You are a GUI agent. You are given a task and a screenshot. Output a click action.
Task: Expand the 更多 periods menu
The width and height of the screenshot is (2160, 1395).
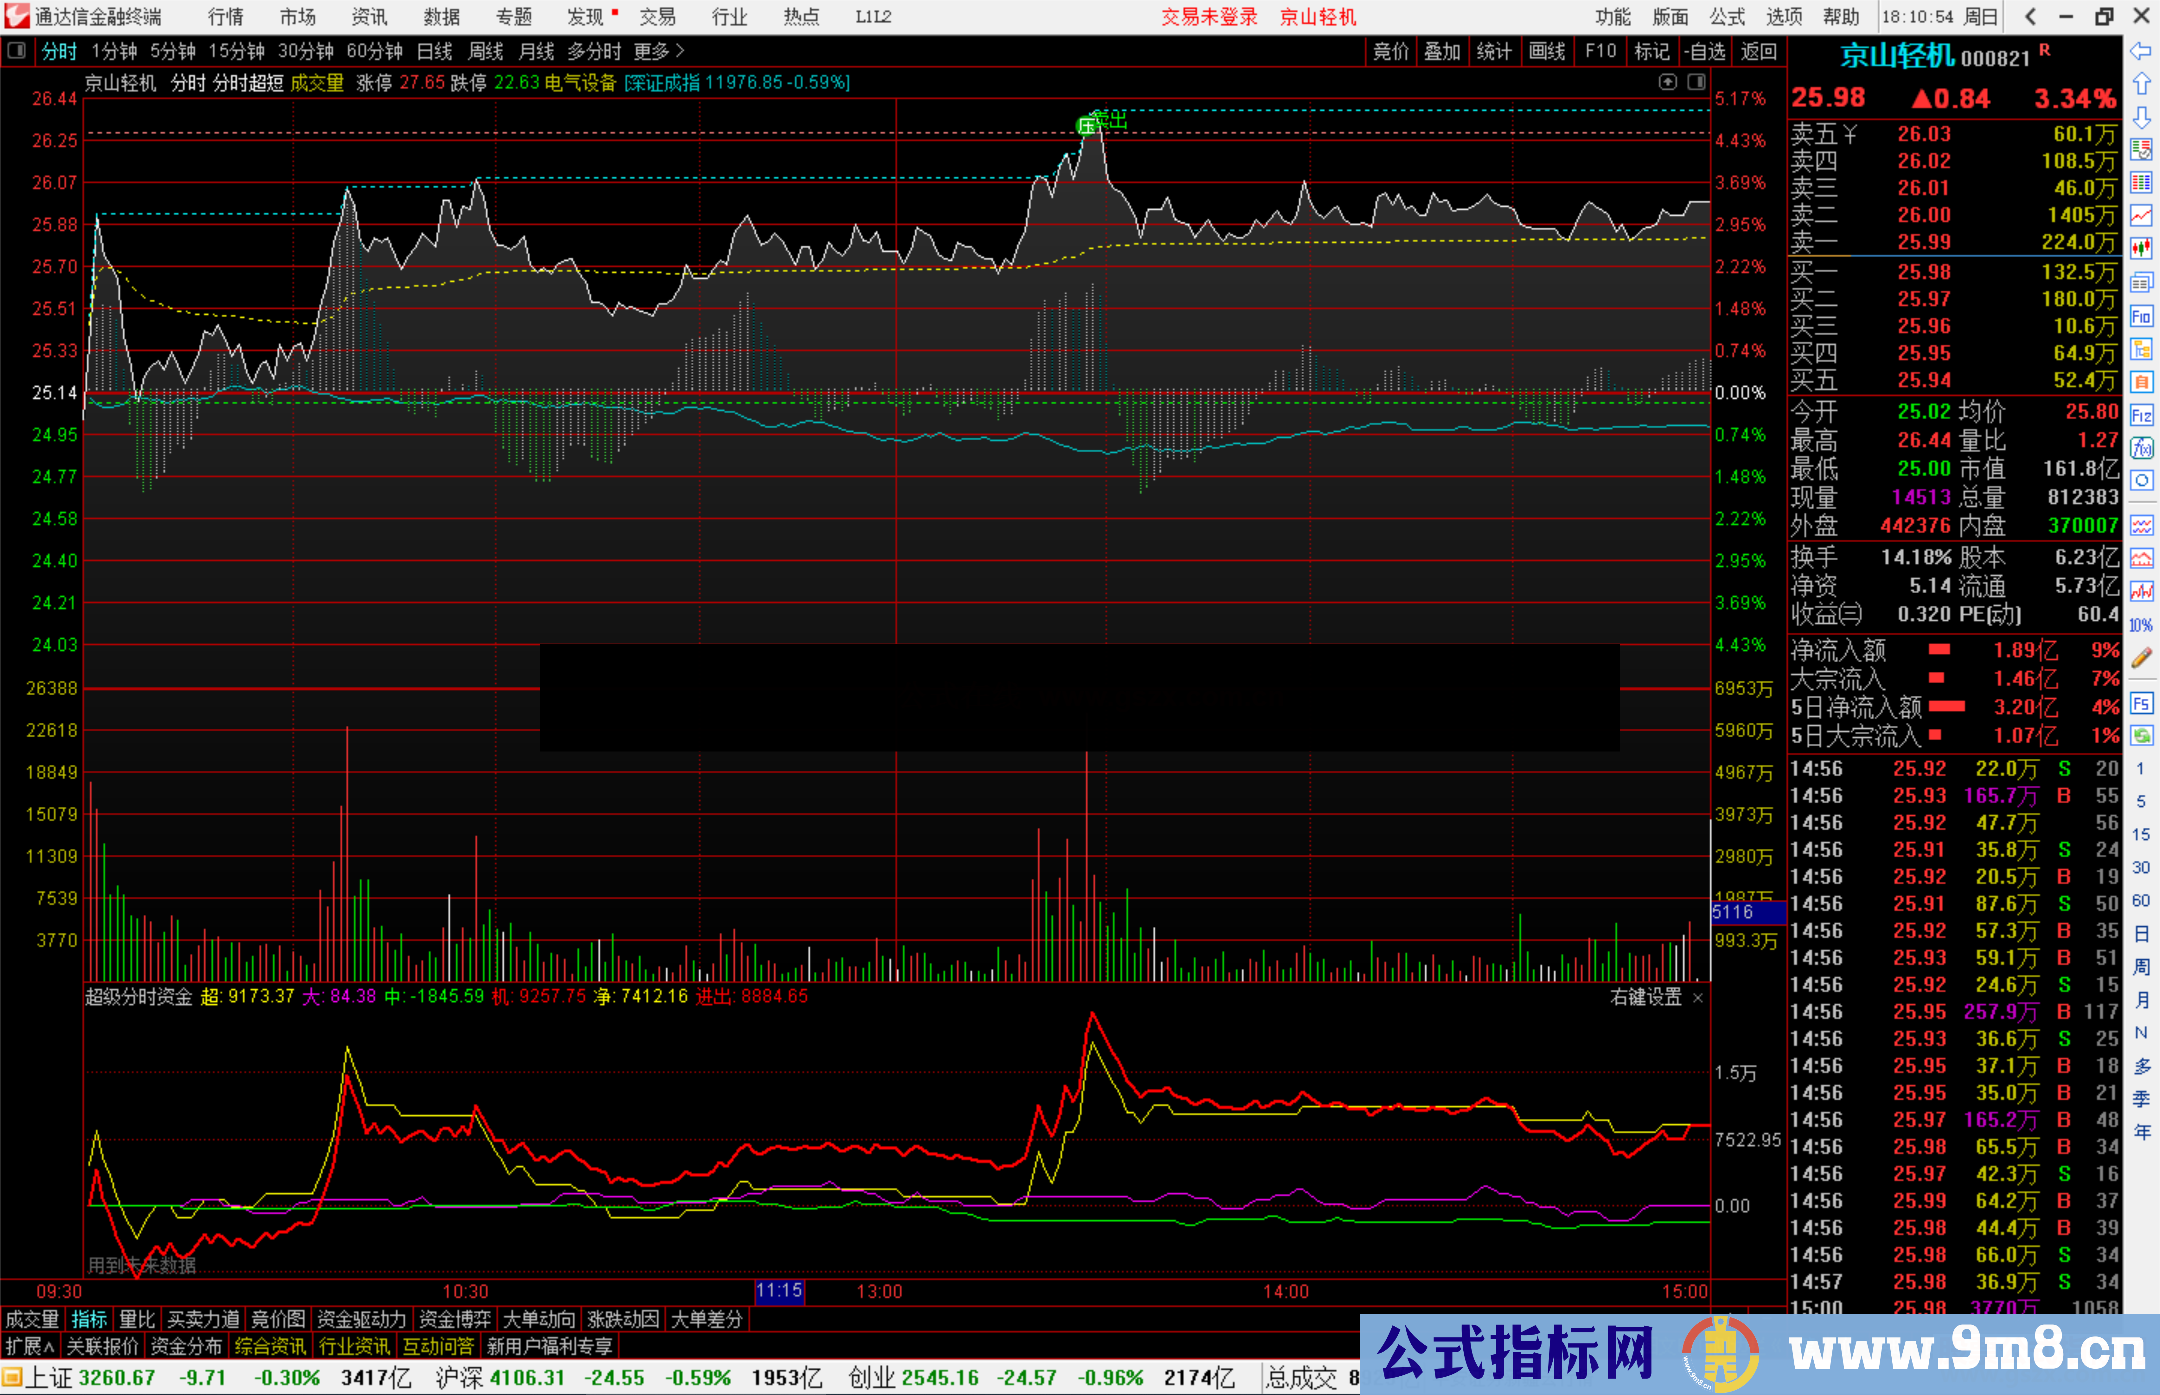658,51
